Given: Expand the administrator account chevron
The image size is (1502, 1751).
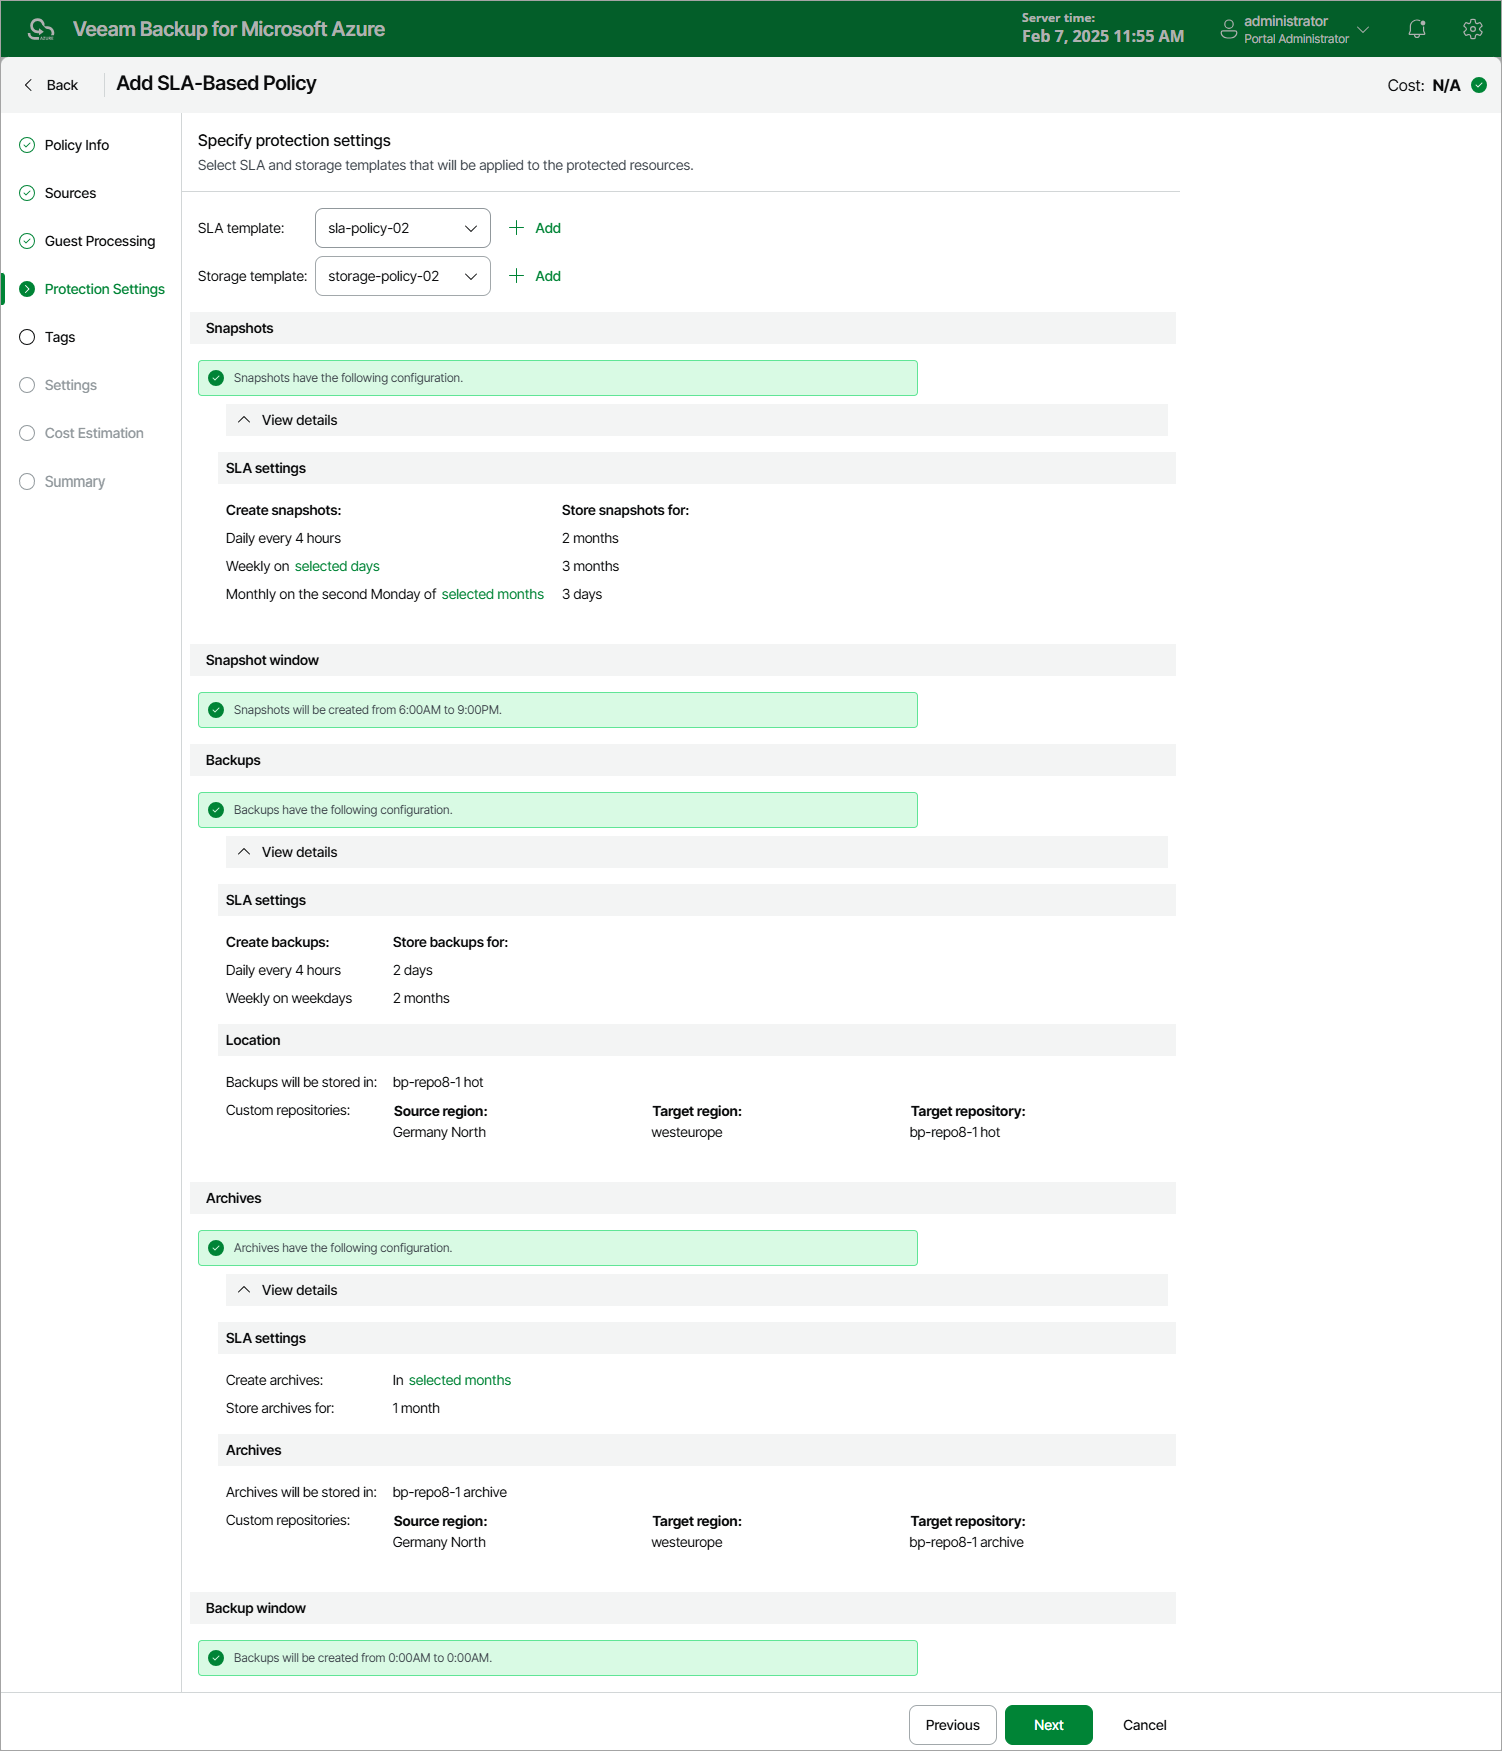Looking at the screenshot, I should click(1363, 29).
